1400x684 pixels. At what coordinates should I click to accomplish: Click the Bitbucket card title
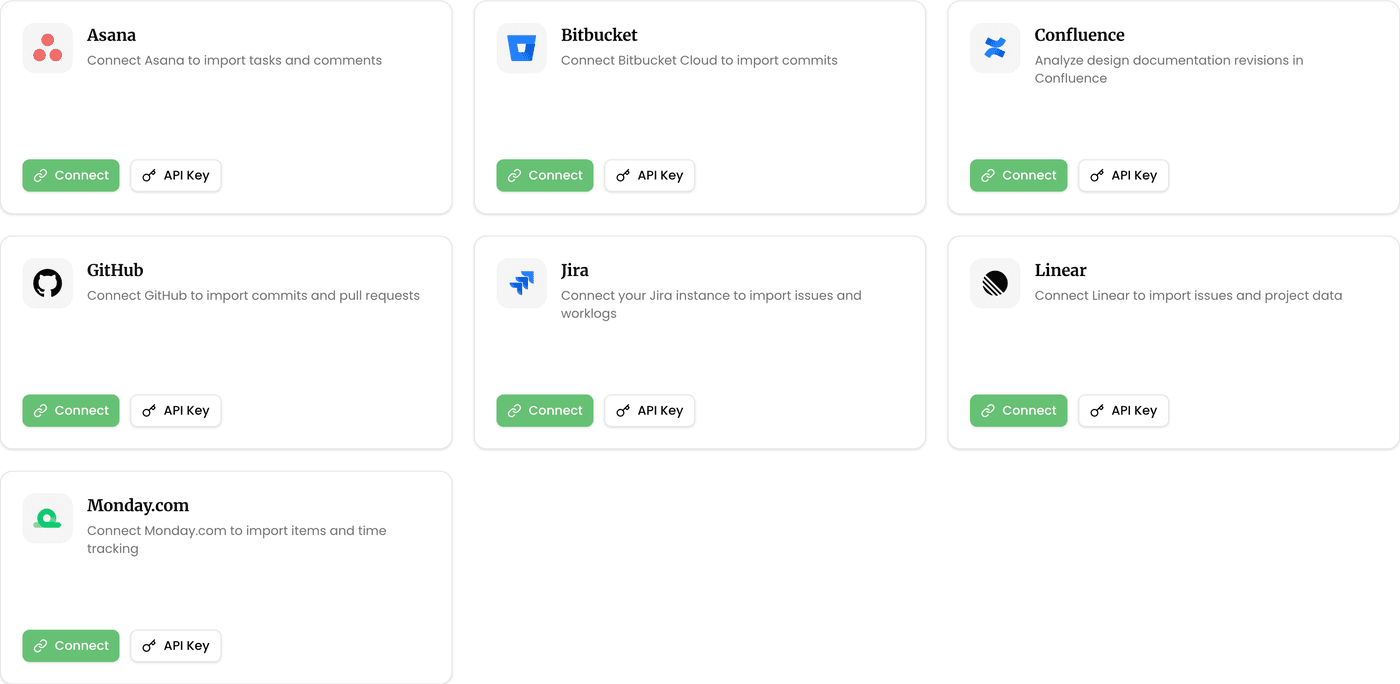599,35
